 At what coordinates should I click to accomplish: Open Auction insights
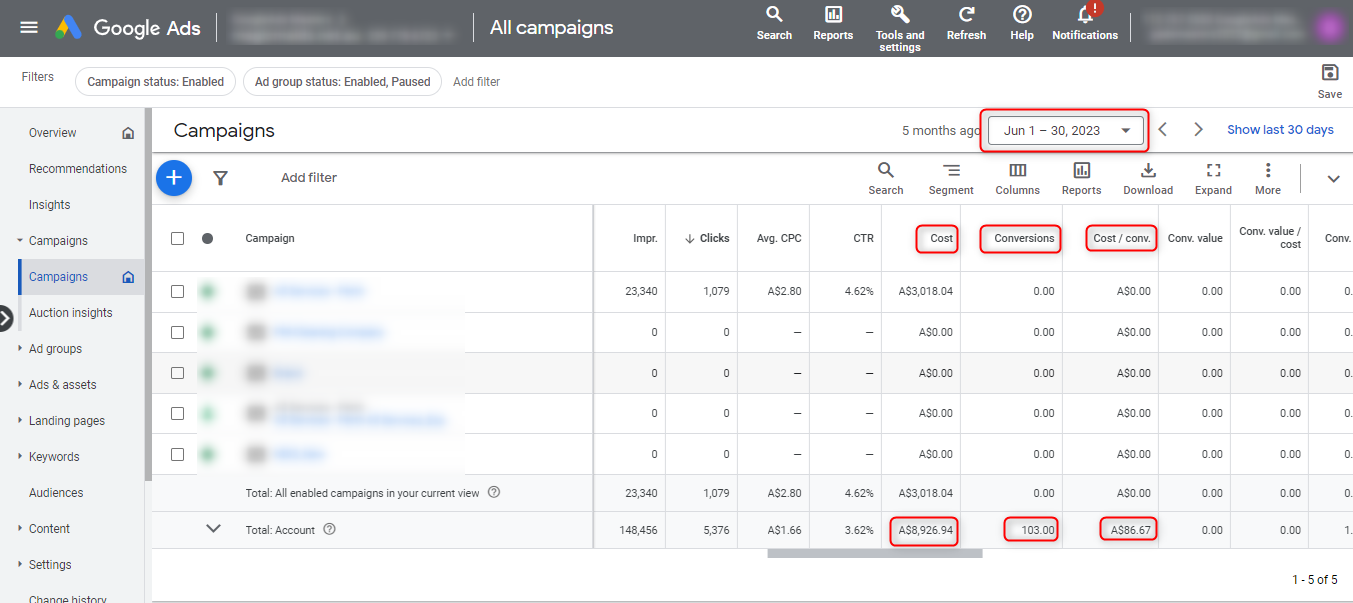click(x=70, y=313)
